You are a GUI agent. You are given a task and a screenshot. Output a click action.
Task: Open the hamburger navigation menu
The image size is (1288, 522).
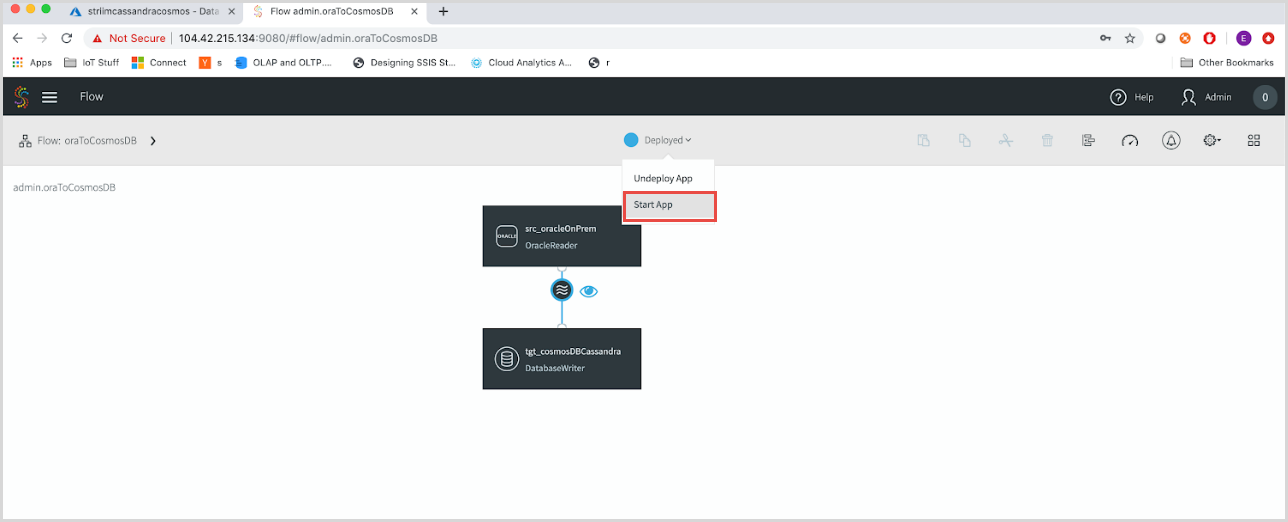point(49,97)
